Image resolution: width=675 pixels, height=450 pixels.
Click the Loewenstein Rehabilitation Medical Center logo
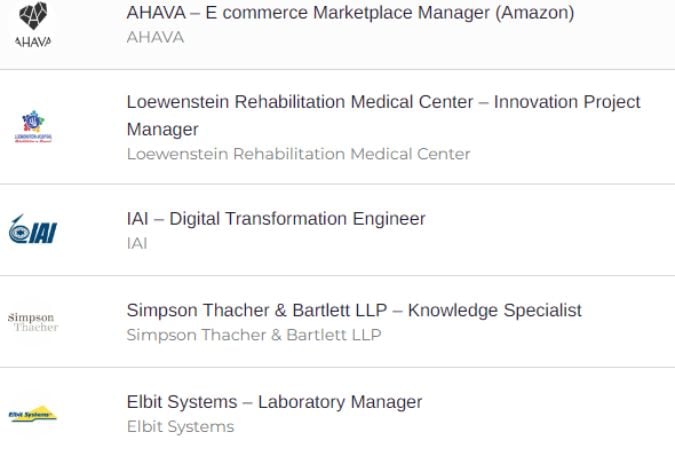33,126
